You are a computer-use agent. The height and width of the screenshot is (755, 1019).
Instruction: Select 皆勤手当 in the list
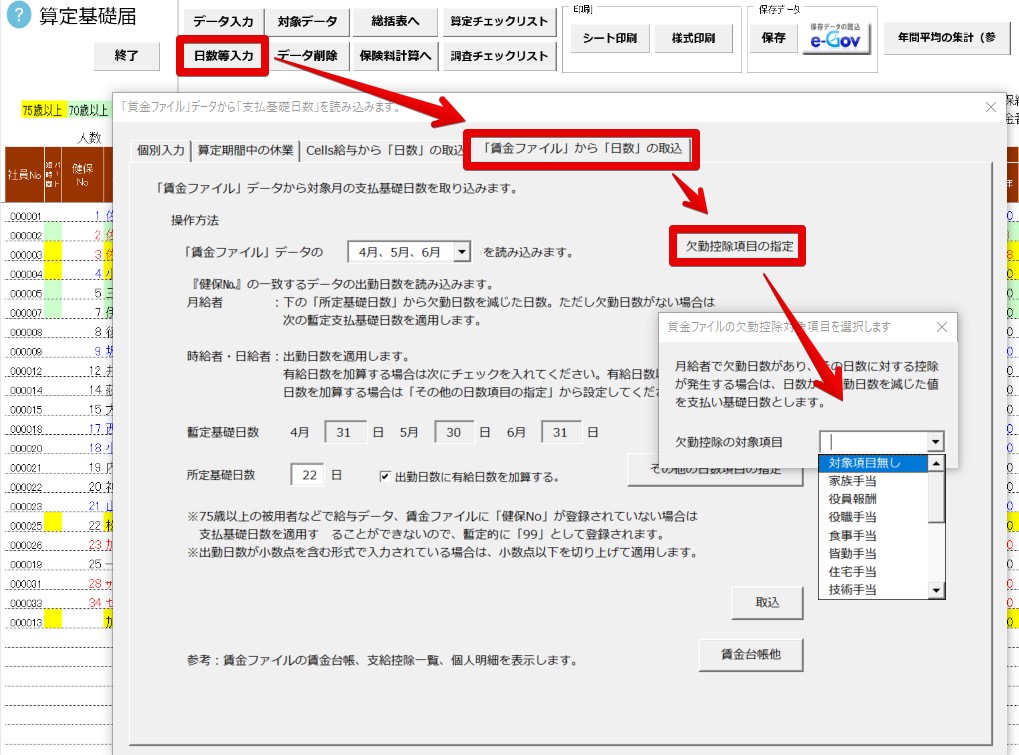coord(873,554)
